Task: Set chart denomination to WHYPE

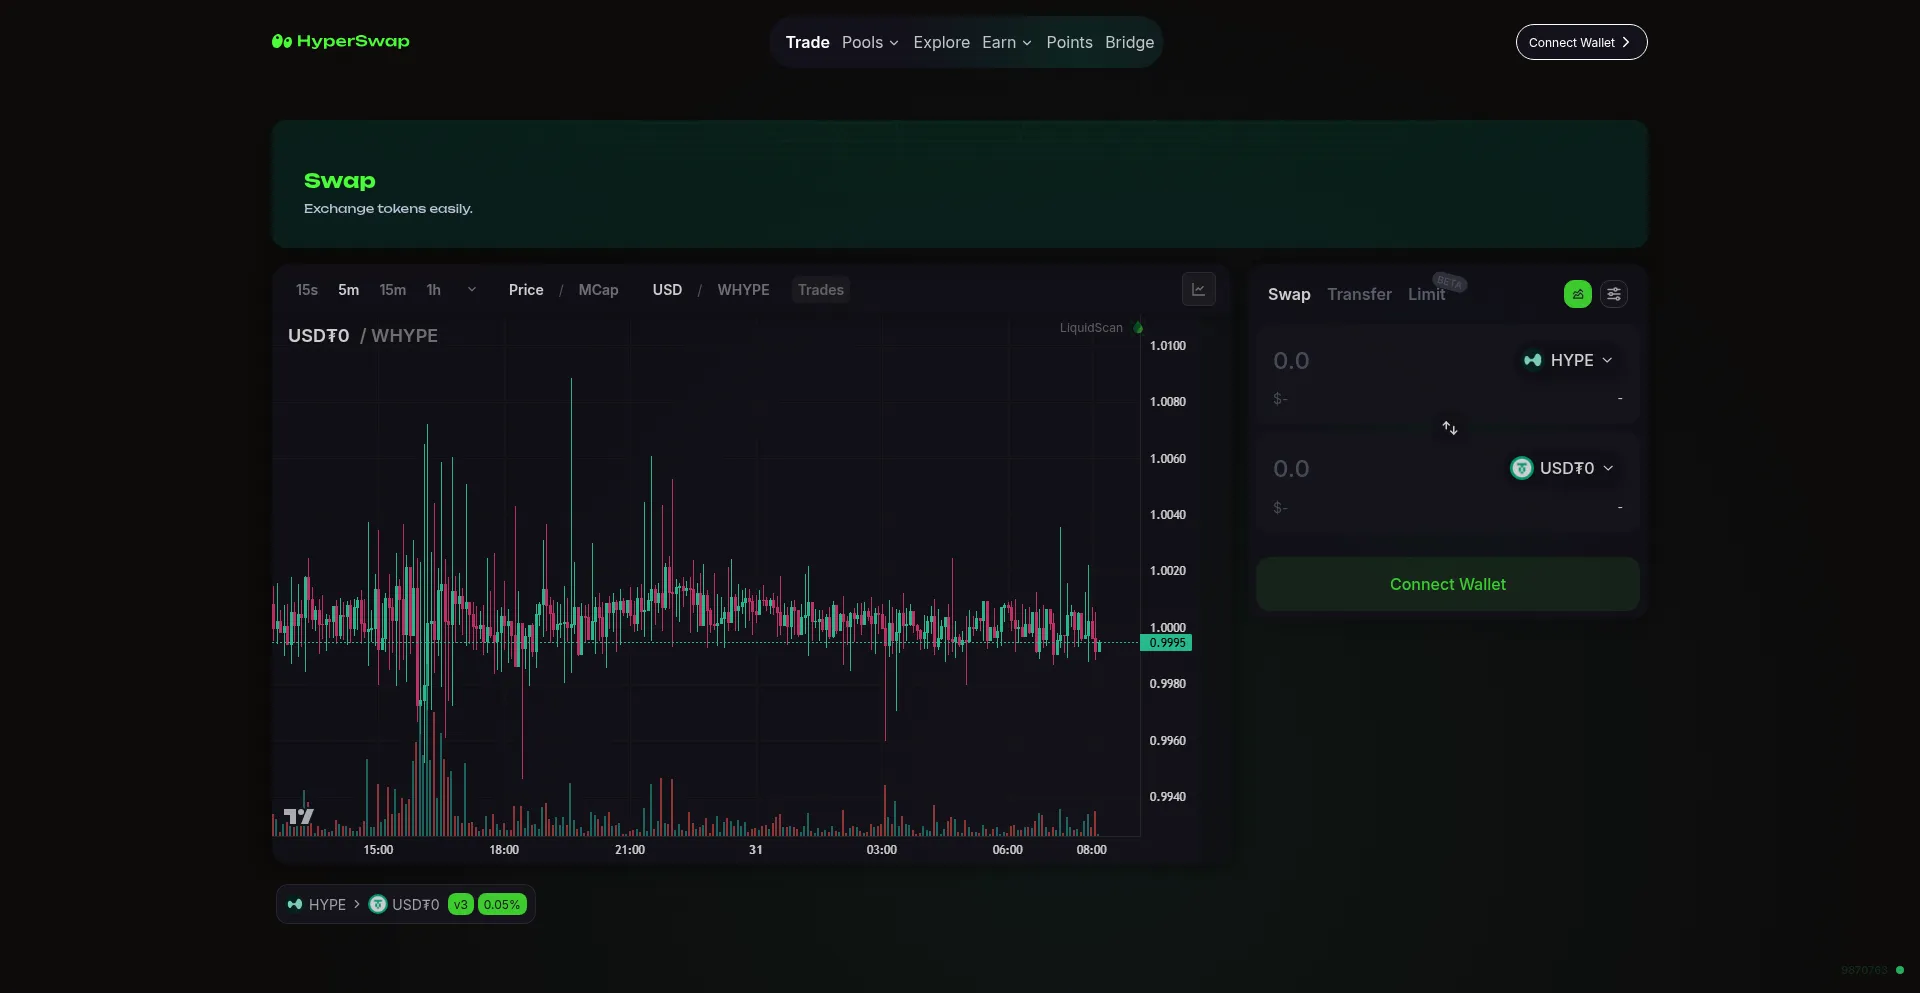Action: tap(743, 290)
